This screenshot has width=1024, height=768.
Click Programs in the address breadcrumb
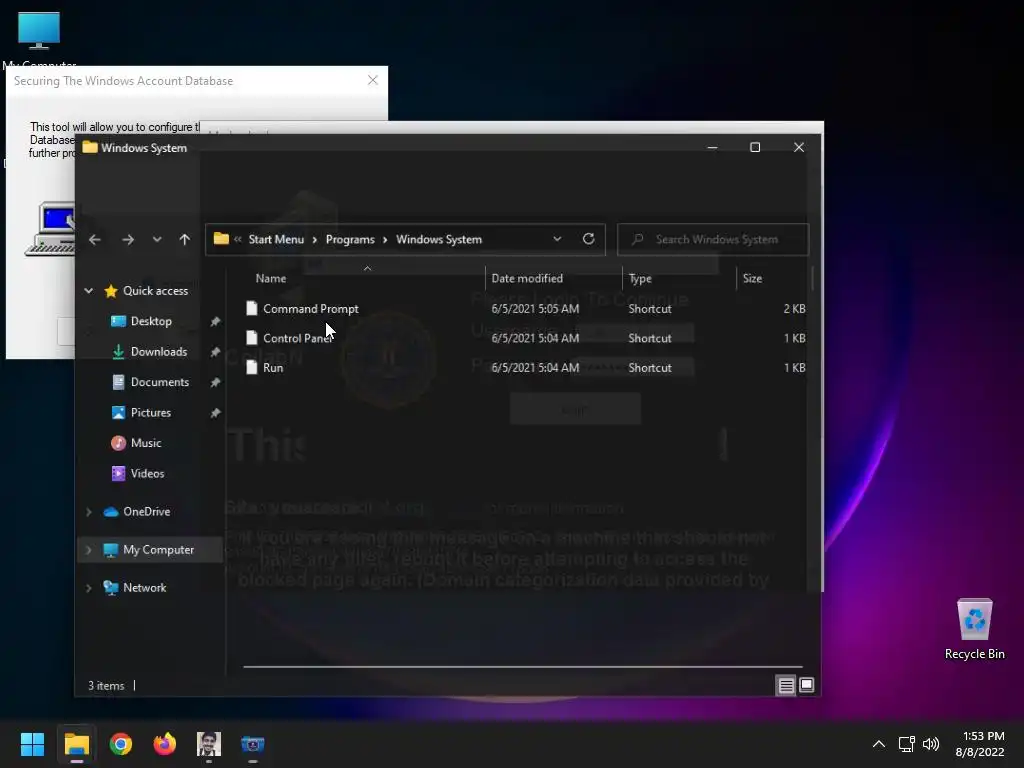(x=350, y=240)
